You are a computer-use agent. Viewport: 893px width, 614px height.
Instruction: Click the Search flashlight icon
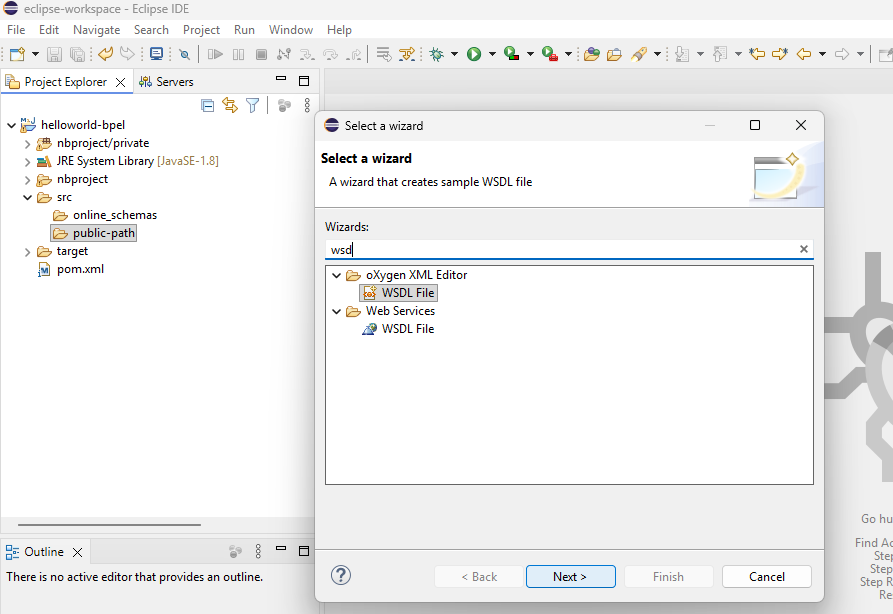639,54
